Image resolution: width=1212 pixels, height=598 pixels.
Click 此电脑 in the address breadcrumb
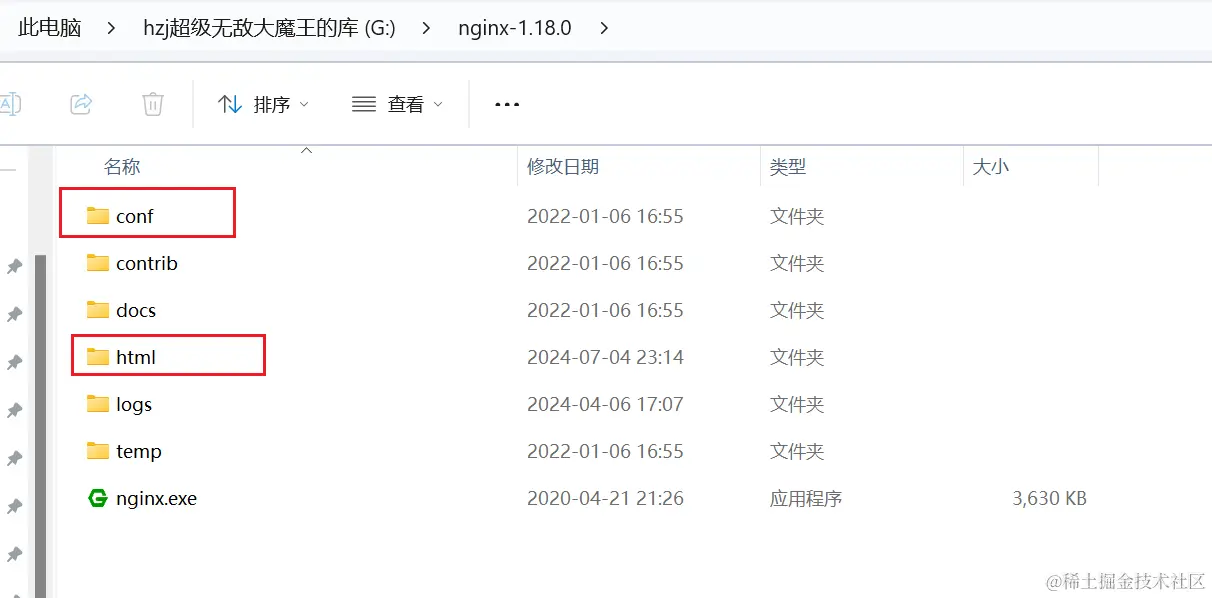[50, 28]
